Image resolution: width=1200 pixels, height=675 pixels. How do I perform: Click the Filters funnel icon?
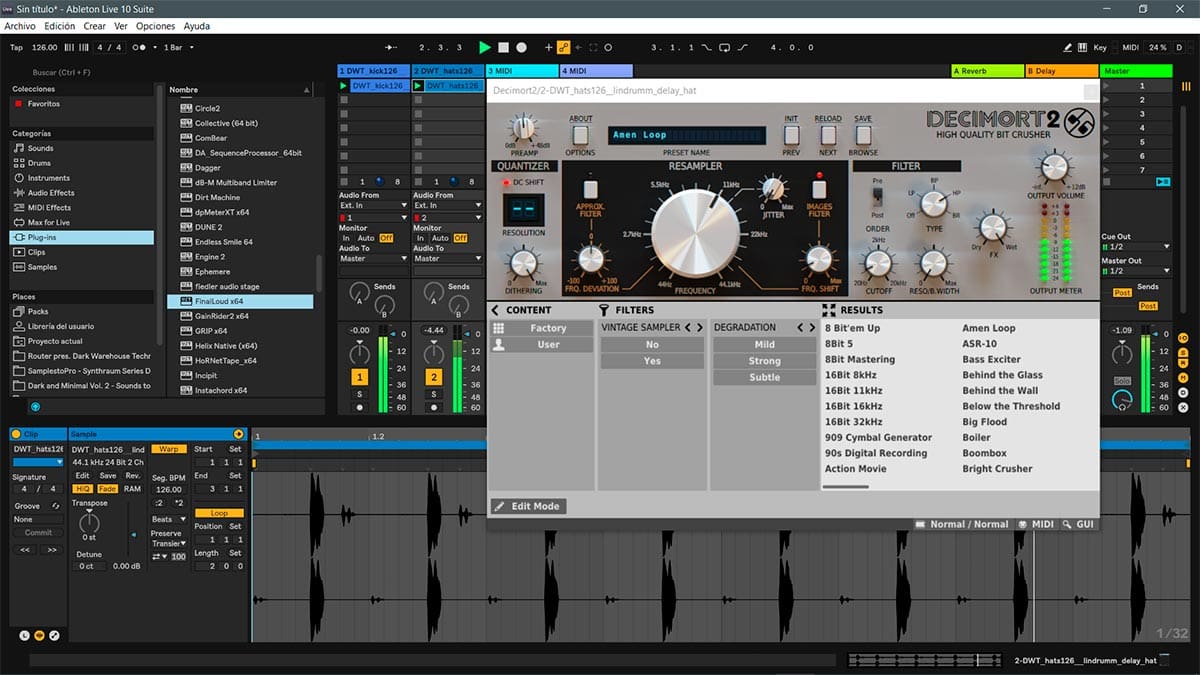click(x=604, y=310)
